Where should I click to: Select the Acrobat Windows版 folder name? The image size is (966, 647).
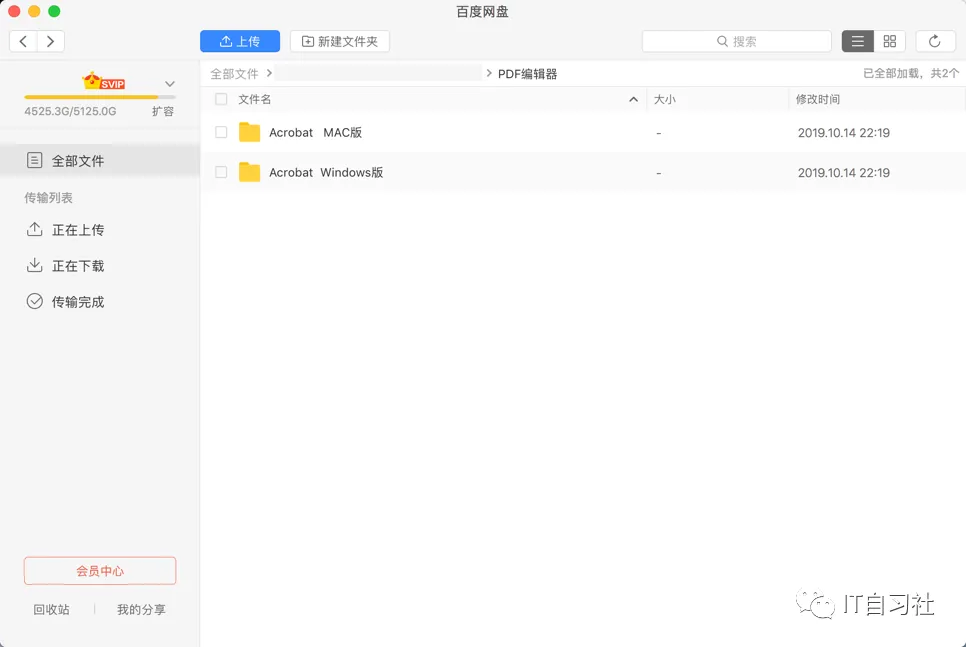(326, 173)
